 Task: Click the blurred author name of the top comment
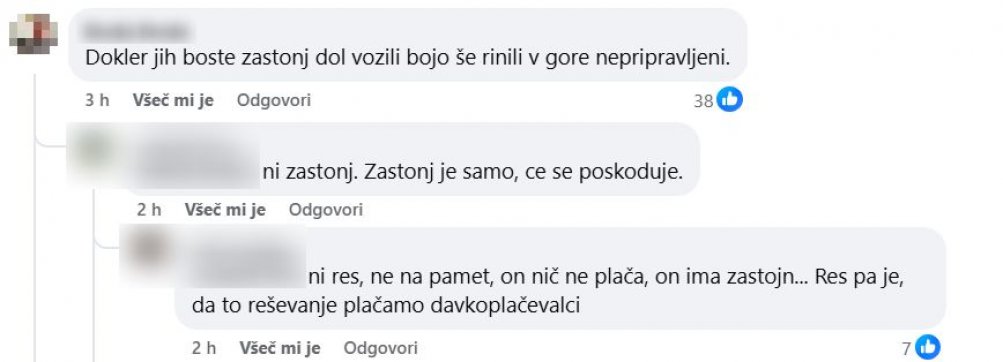pos(138,30)
